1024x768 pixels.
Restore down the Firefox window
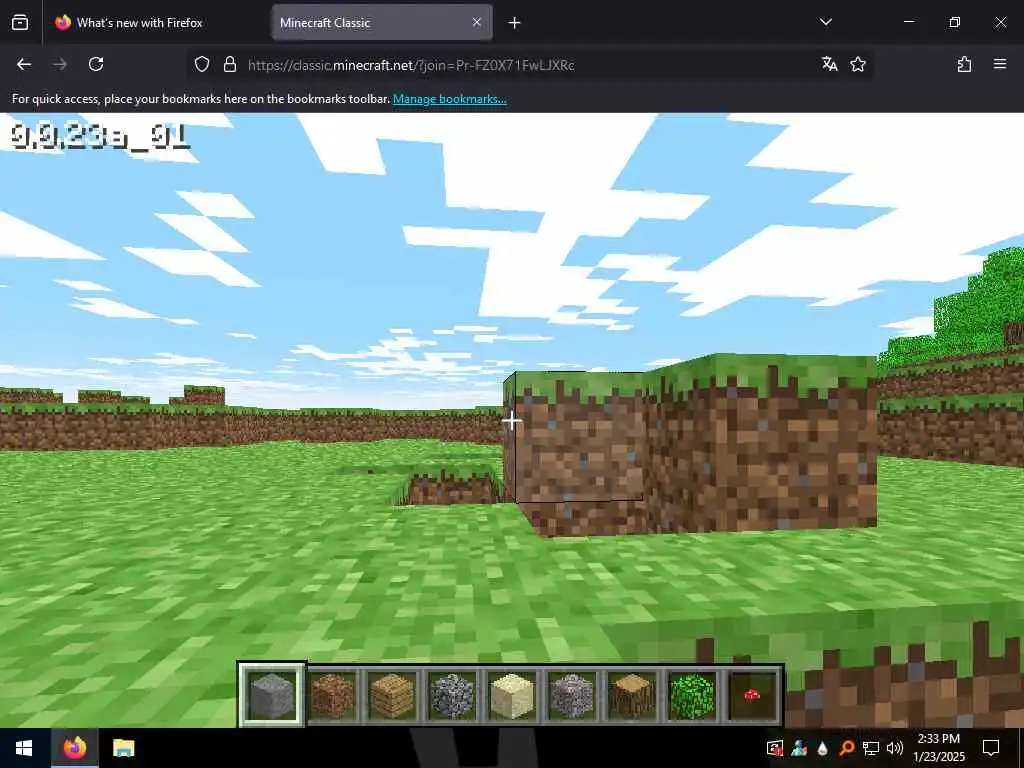(x=955, y=22)
